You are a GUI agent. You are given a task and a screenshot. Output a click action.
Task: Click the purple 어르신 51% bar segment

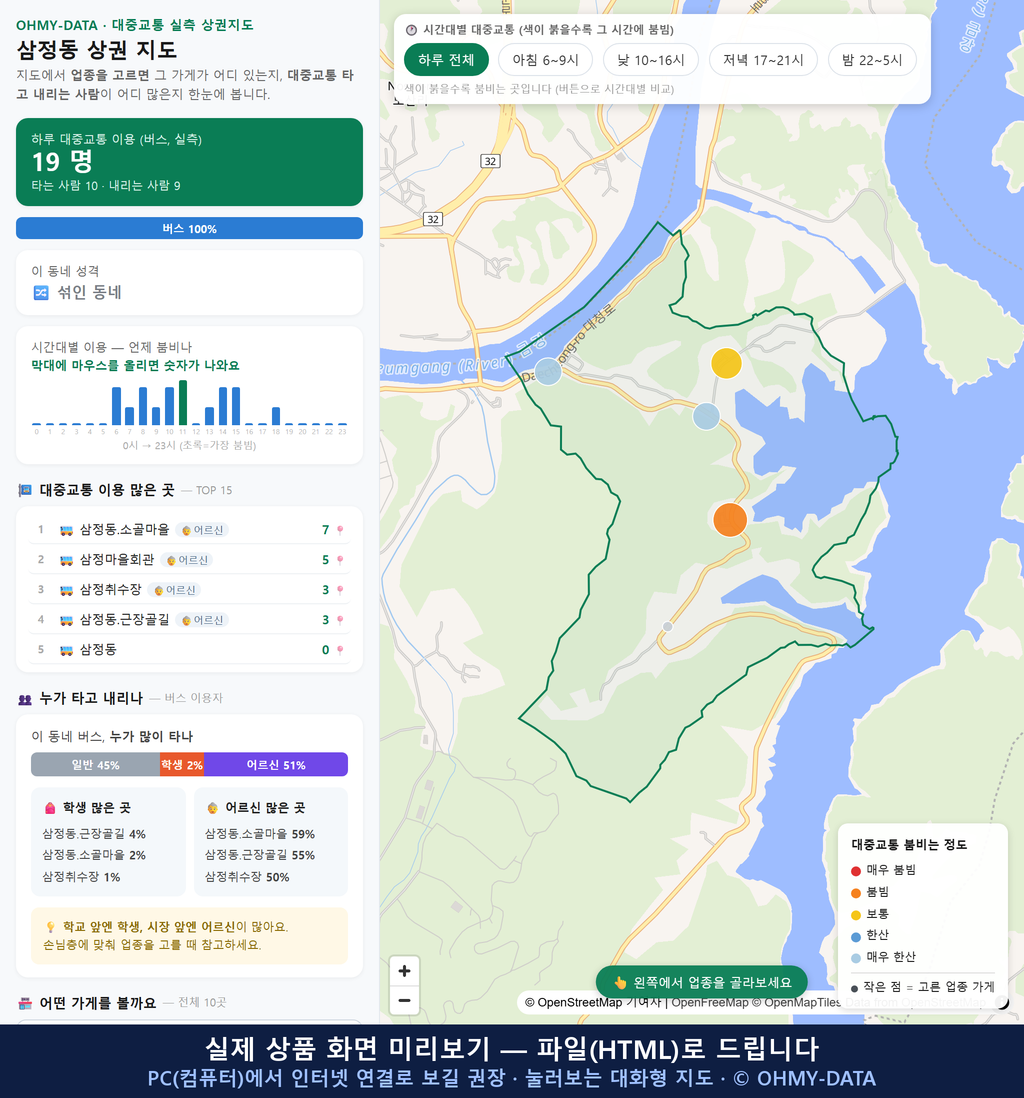pos(276,765)
